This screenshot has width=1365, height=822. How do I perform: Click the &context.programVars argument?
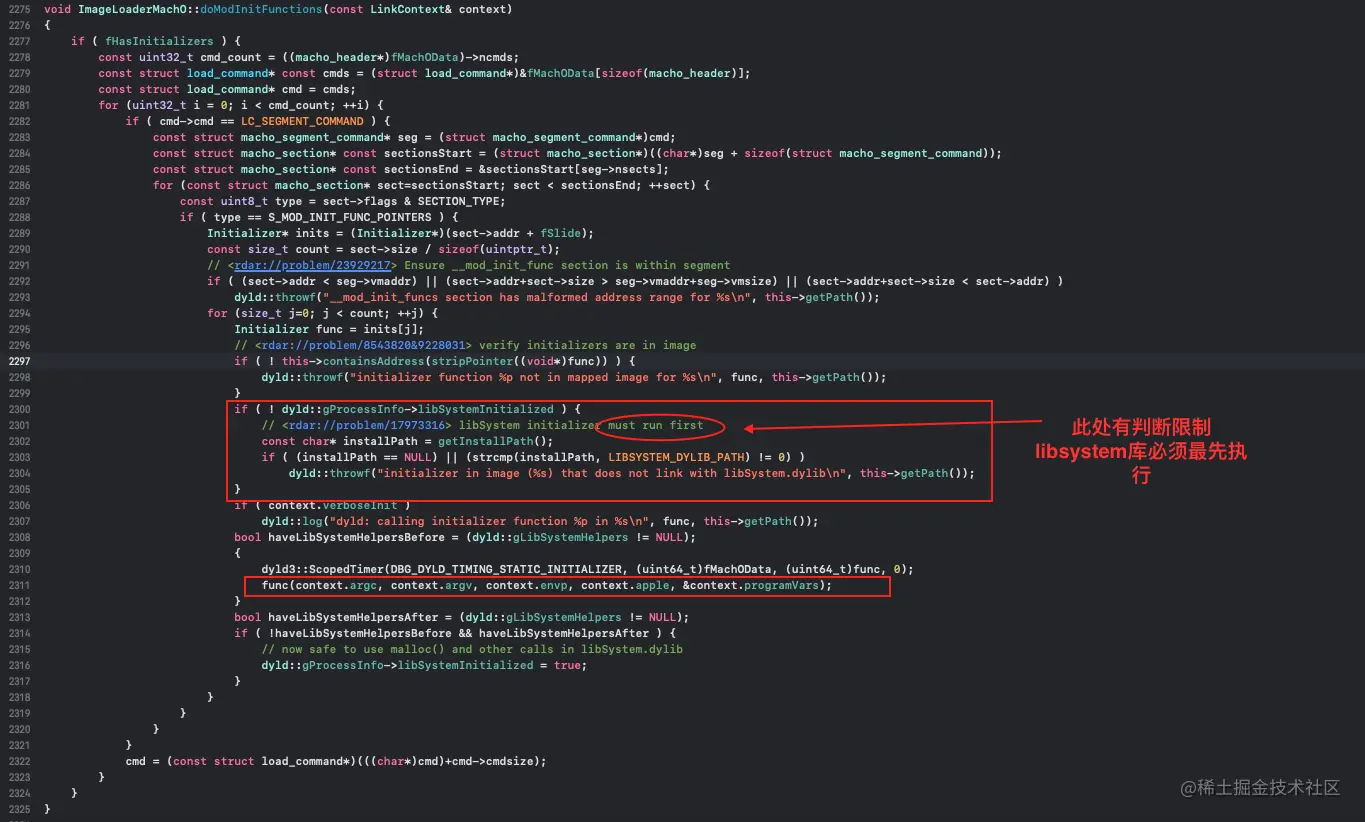pos(751,585)
